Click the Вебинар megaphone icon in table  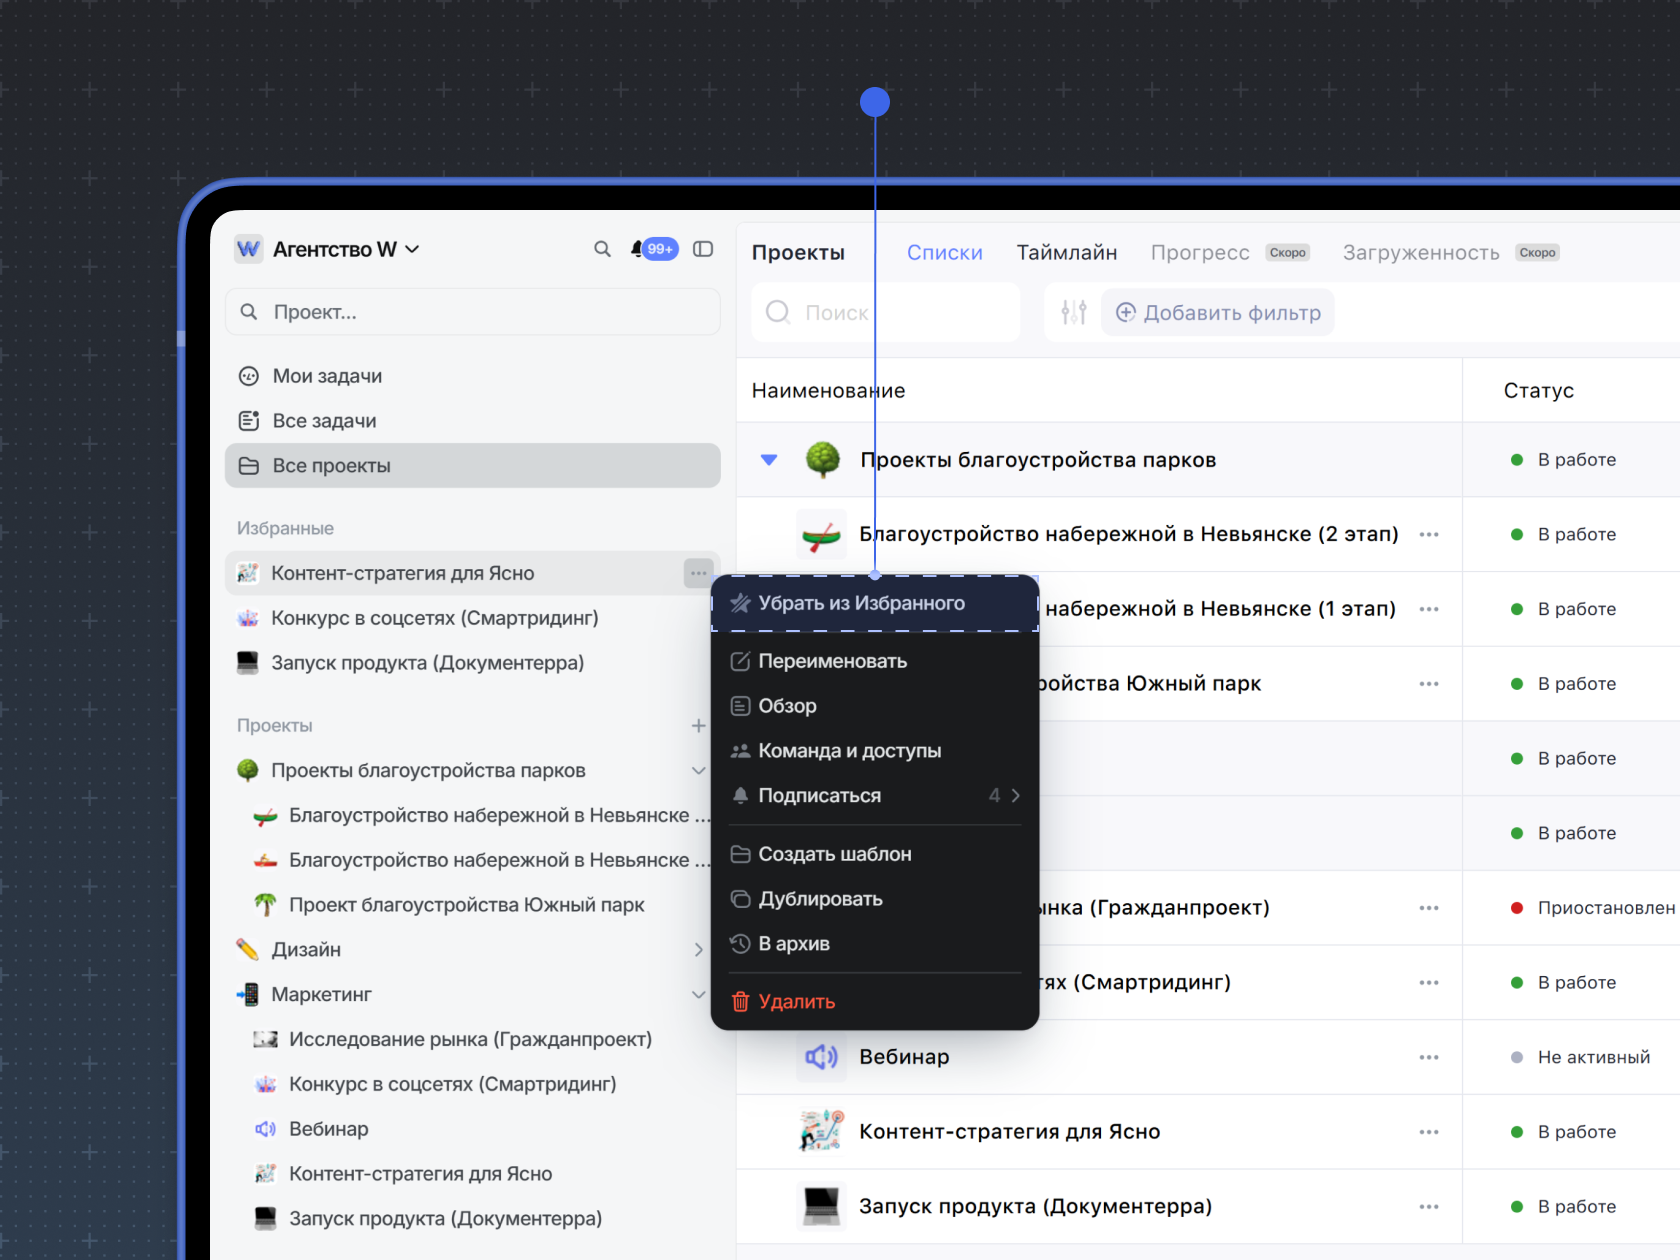point(821,1057)
